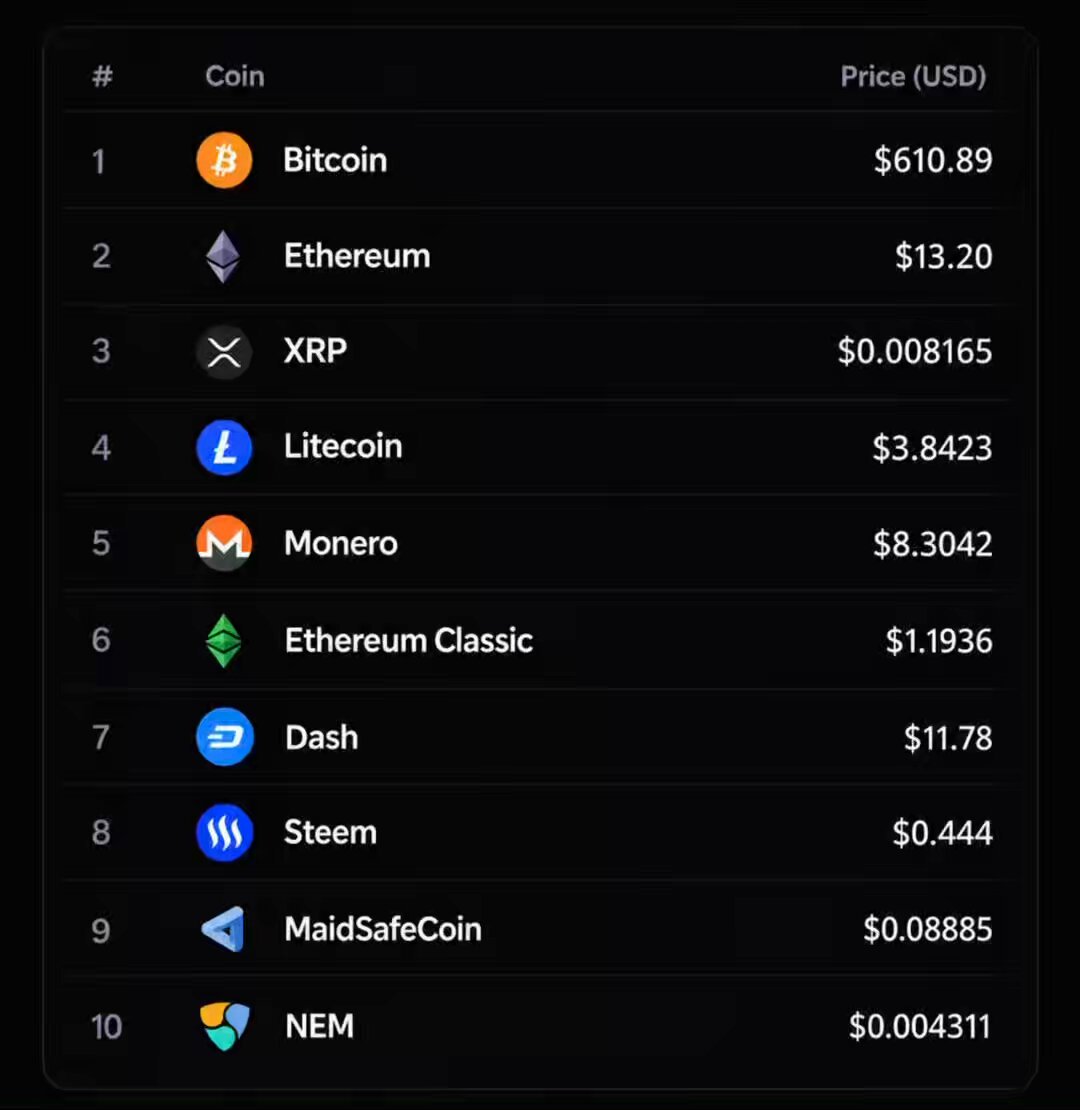Select the MaidSafeCoin triangle logo
Image resolution: width=1080 pixels, height=1110 pixels.
[224, 929]
